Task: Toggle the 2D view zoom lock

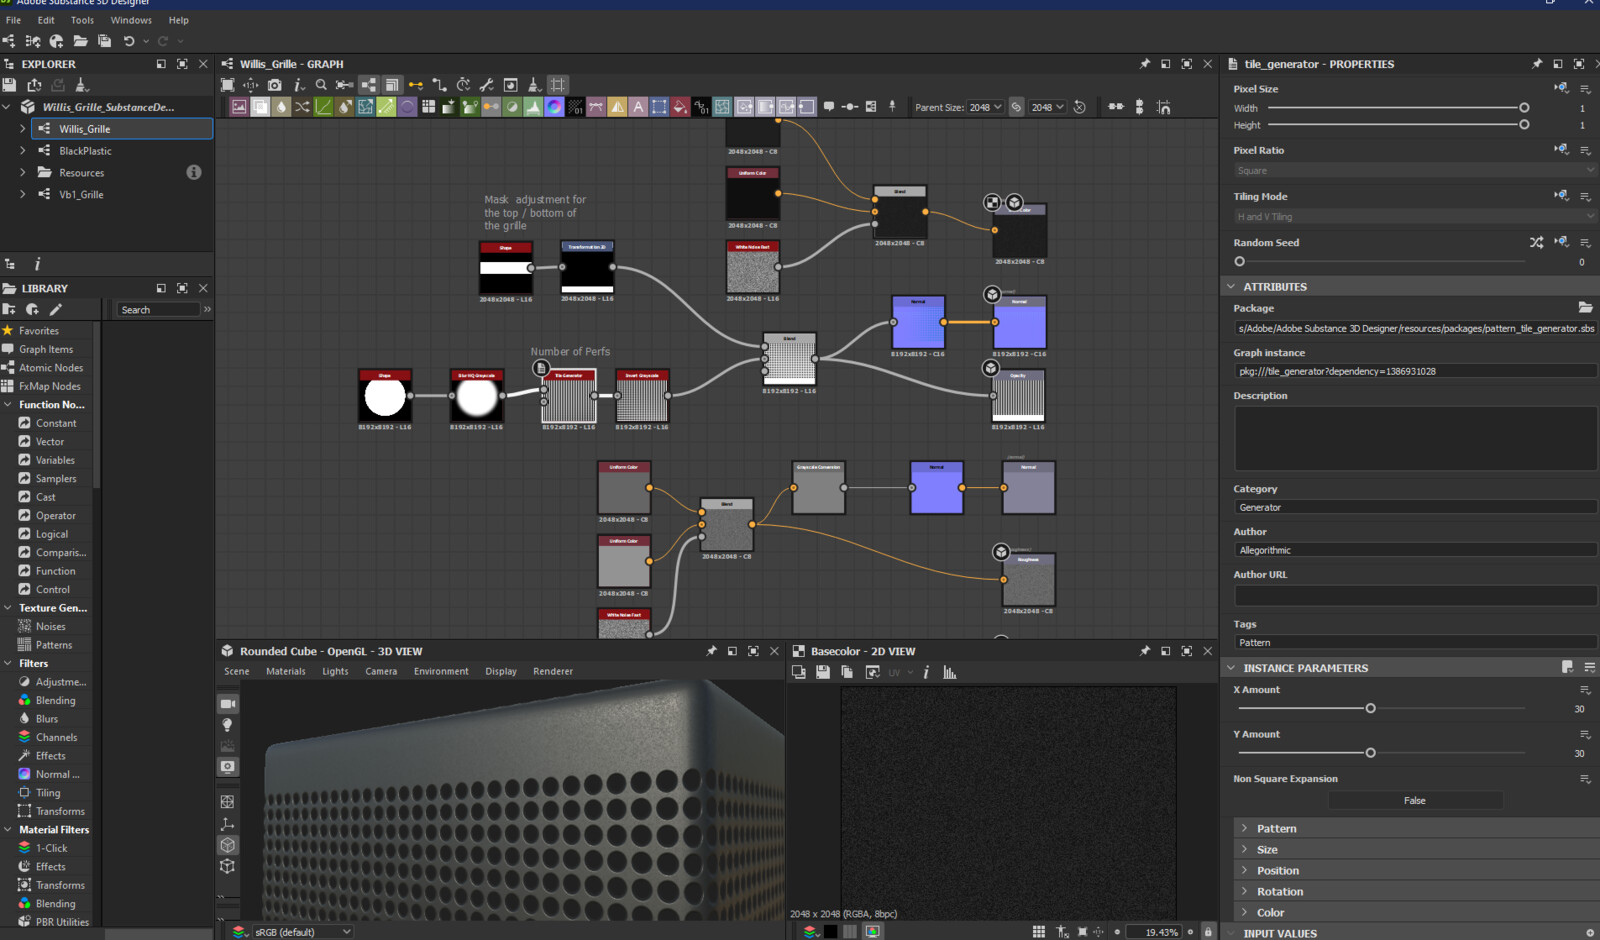Action: [1208, 932]
